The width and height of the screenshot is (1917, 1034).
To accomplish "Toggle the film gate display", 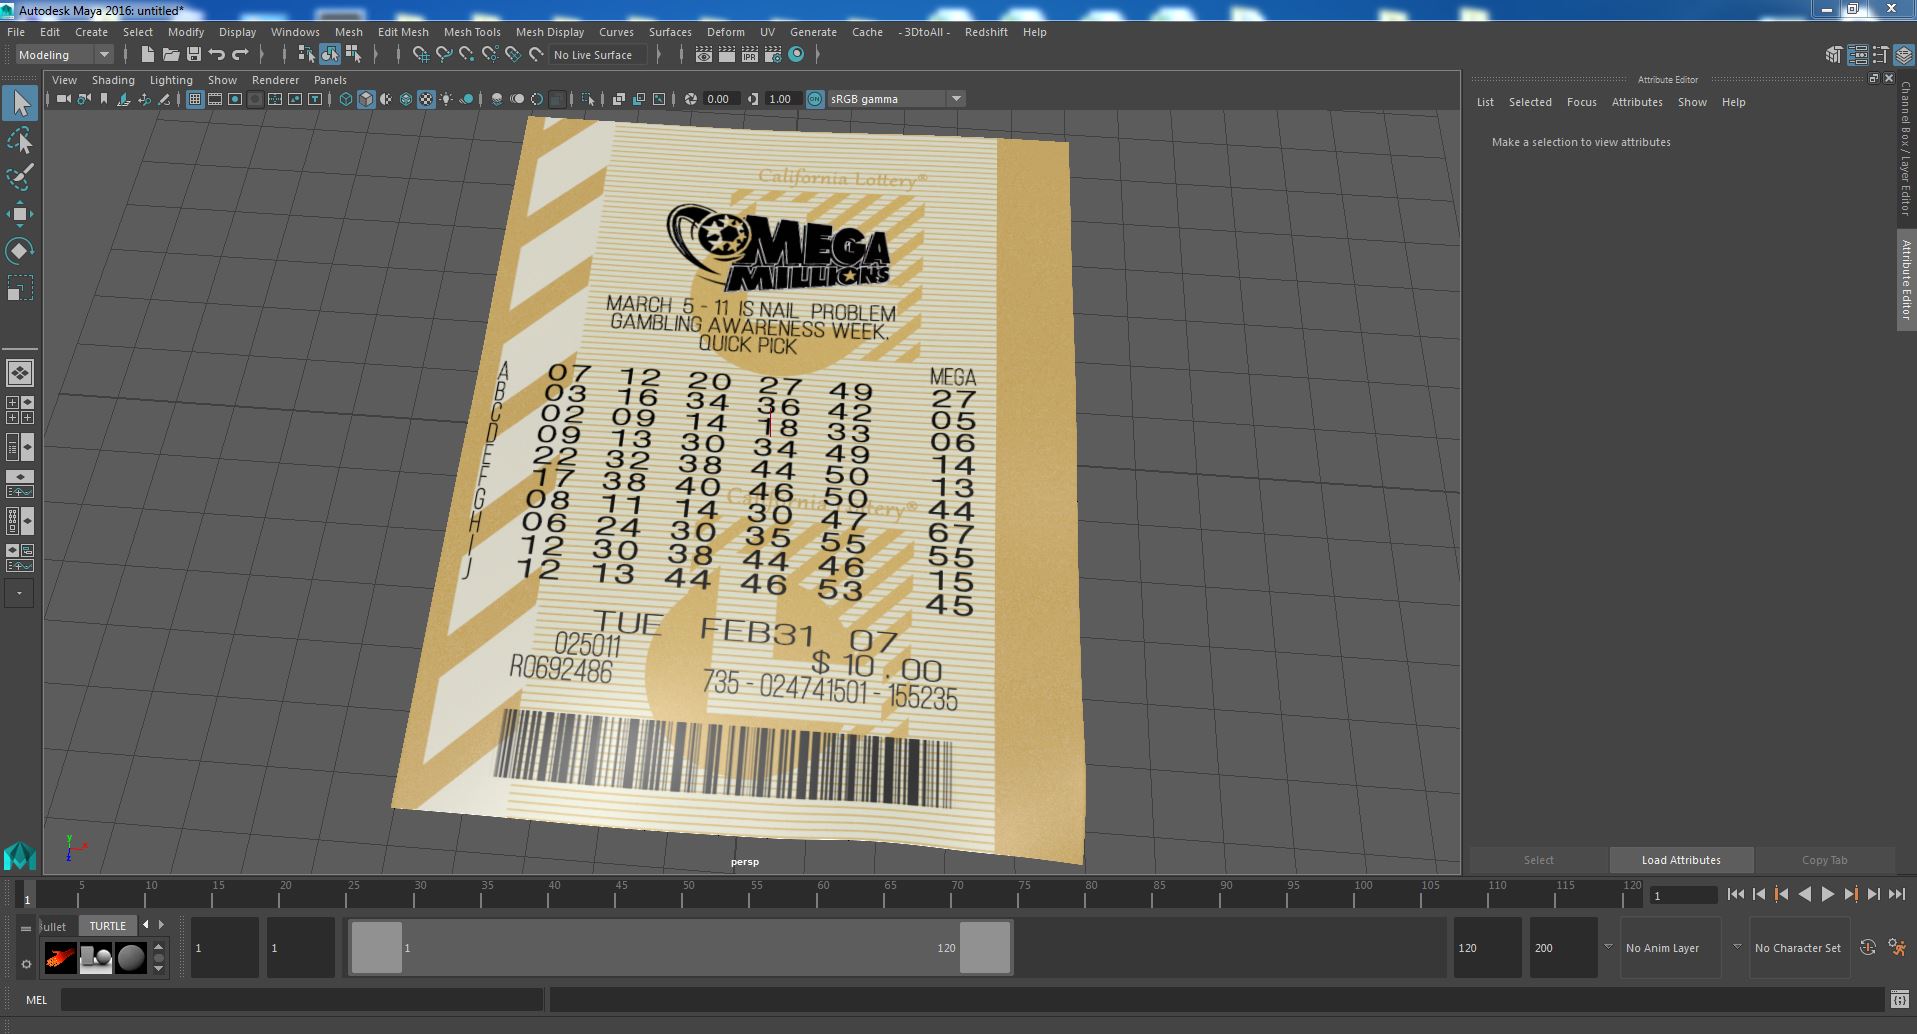I will tap(215, 99).
